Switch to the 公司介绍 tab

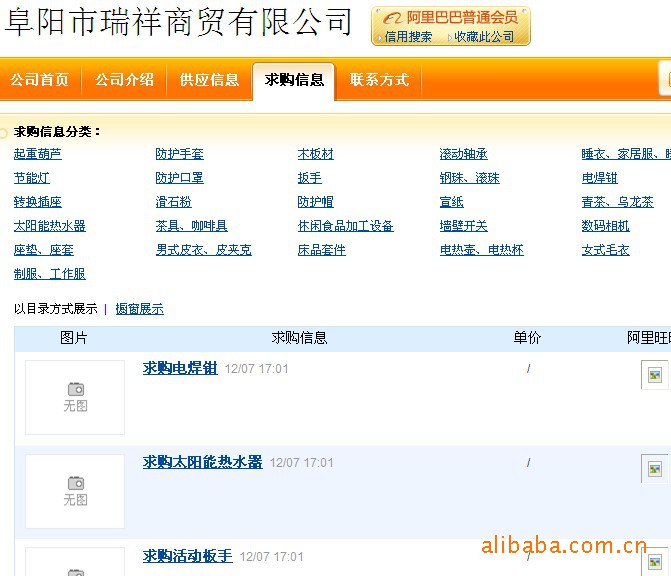[124, 80]
